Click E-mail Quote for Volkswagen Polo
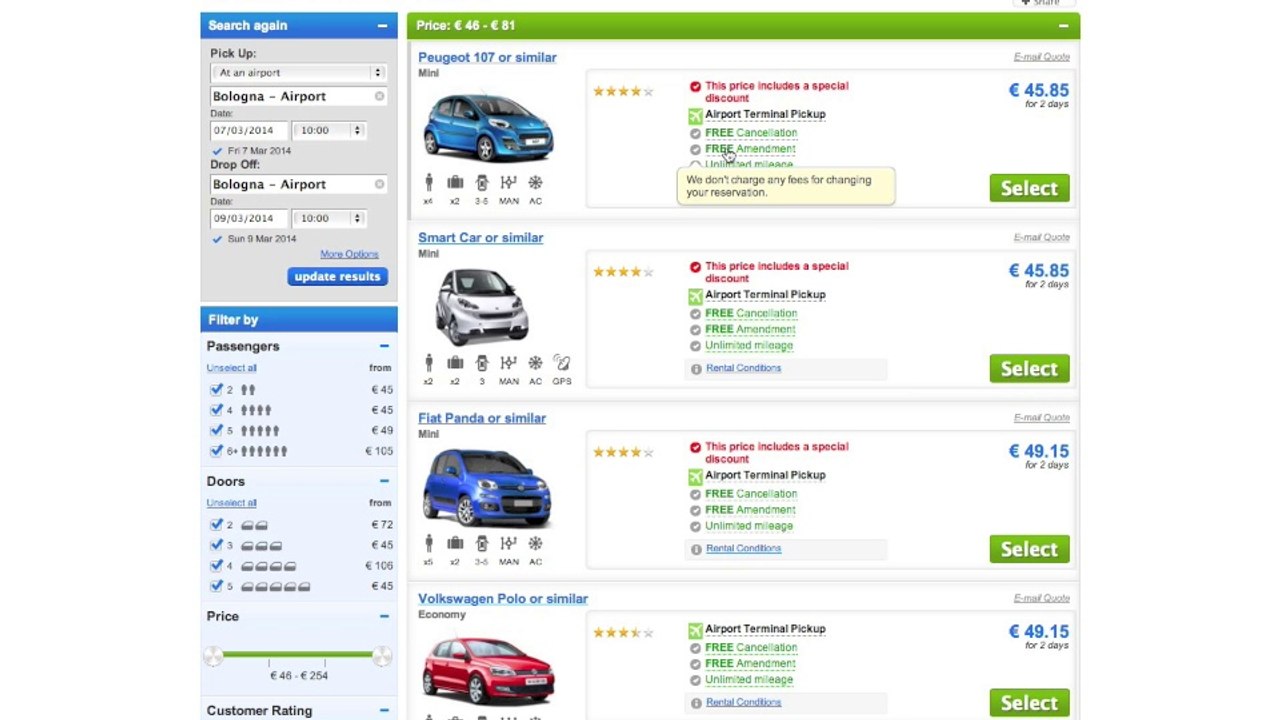Viewport: 1280px width, 720px height. (x=1042, y=598)
